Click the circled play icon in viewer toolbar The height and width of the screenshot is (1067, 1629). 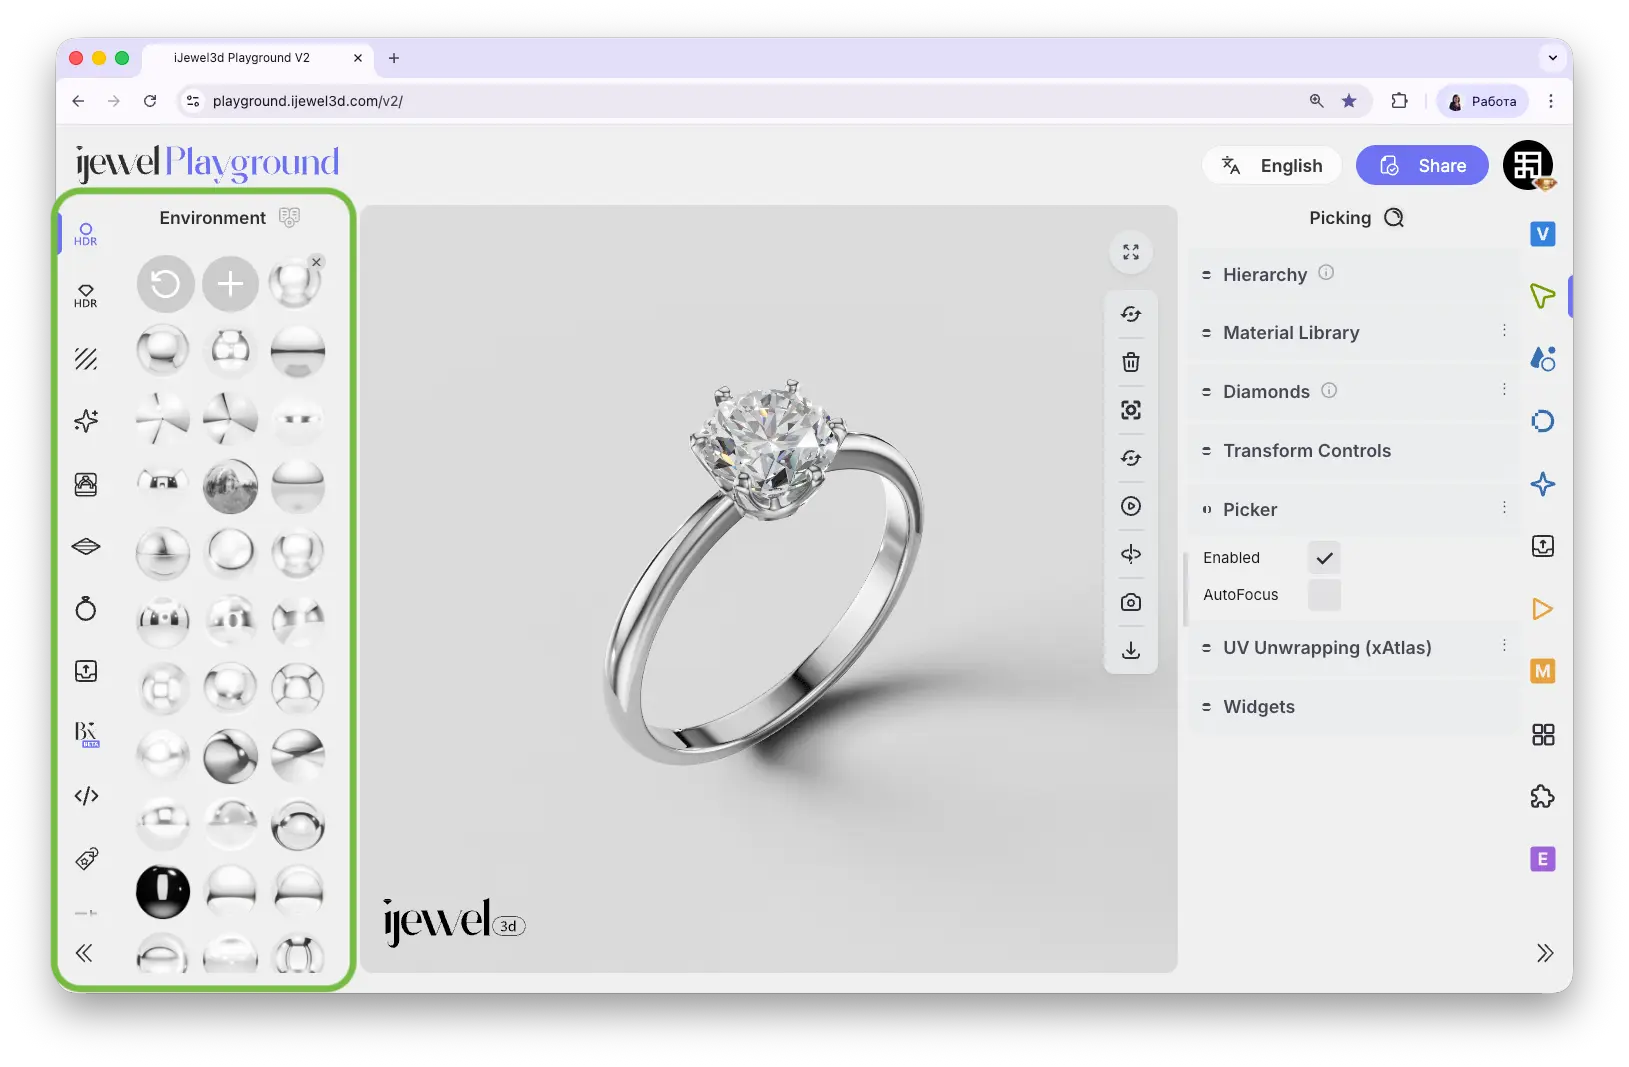(x=1131, y=506)
